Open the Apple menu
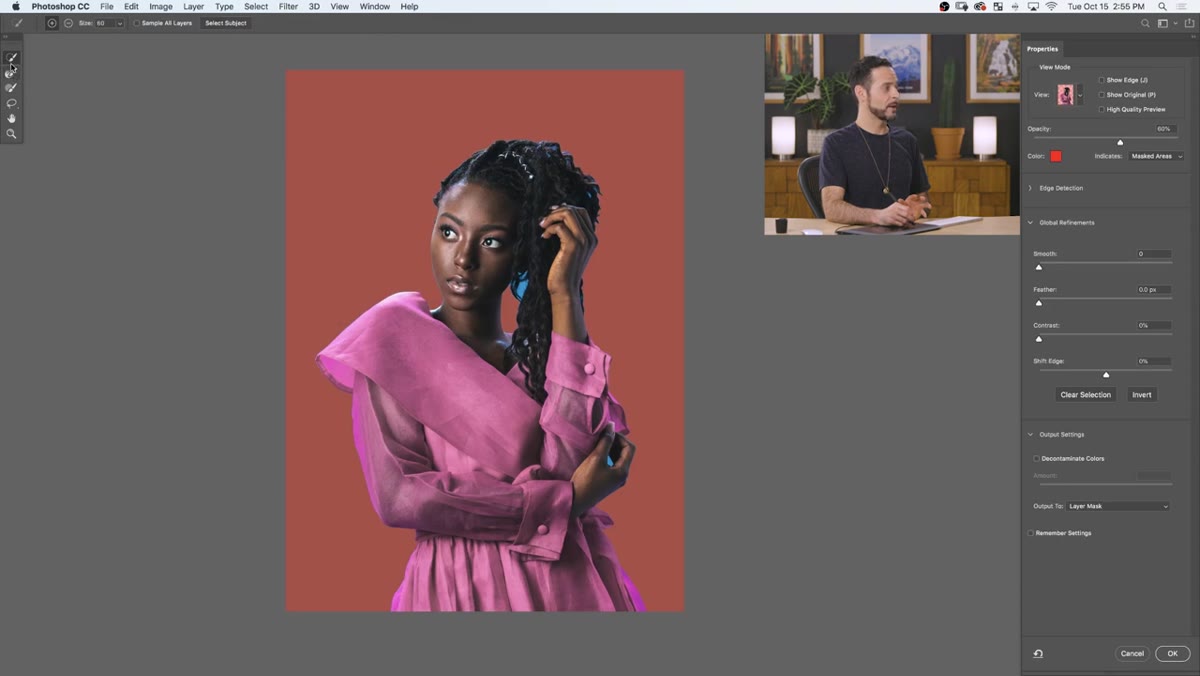The height and width of the screenshot is (676, 1200). (15, 6)
